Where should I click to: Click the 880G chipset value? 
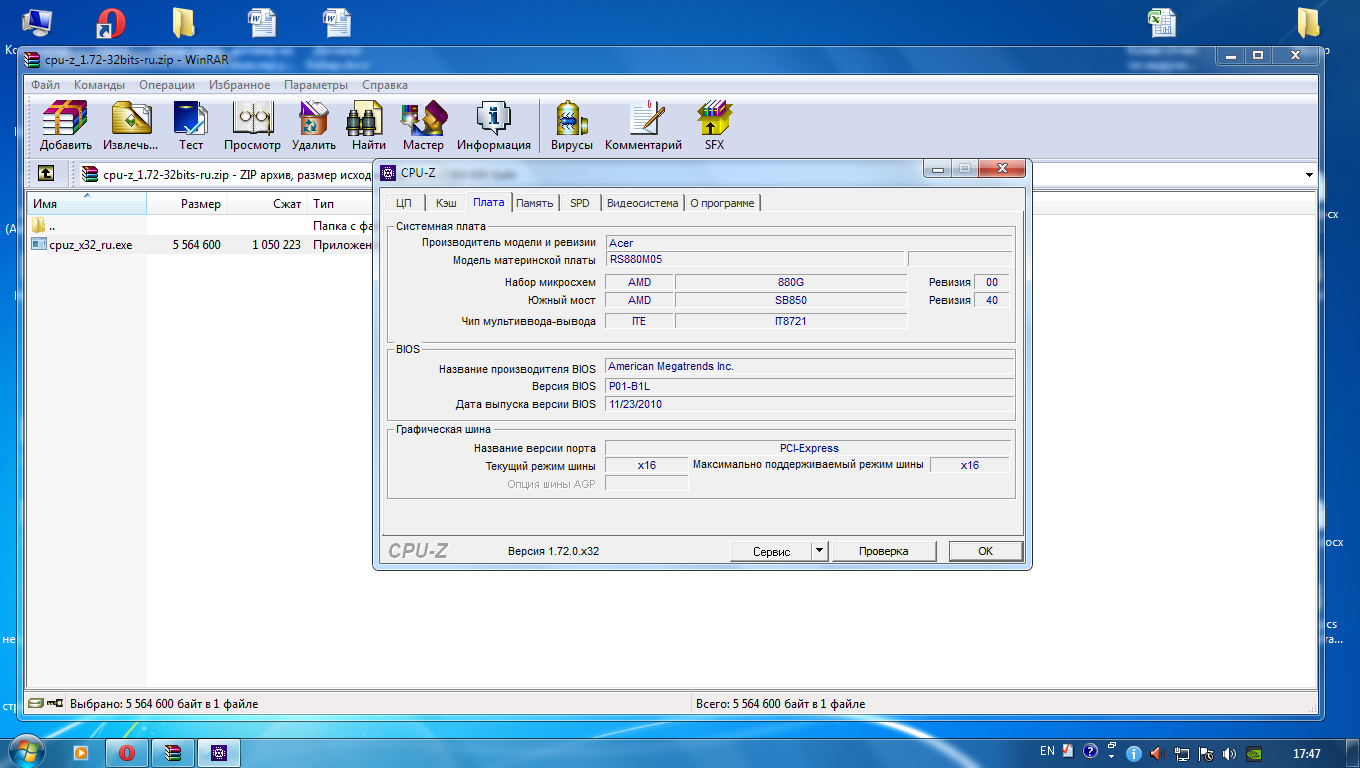click(791, 282)
